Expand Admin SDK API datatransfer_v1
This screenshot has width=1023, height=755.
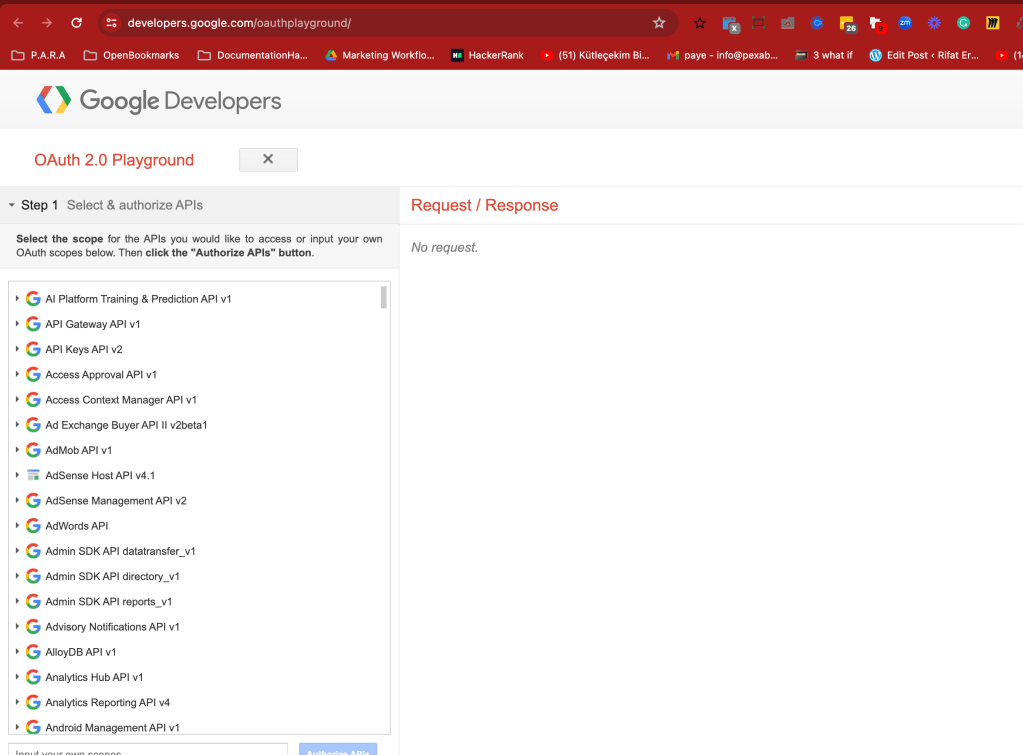(x=17, y=551)
